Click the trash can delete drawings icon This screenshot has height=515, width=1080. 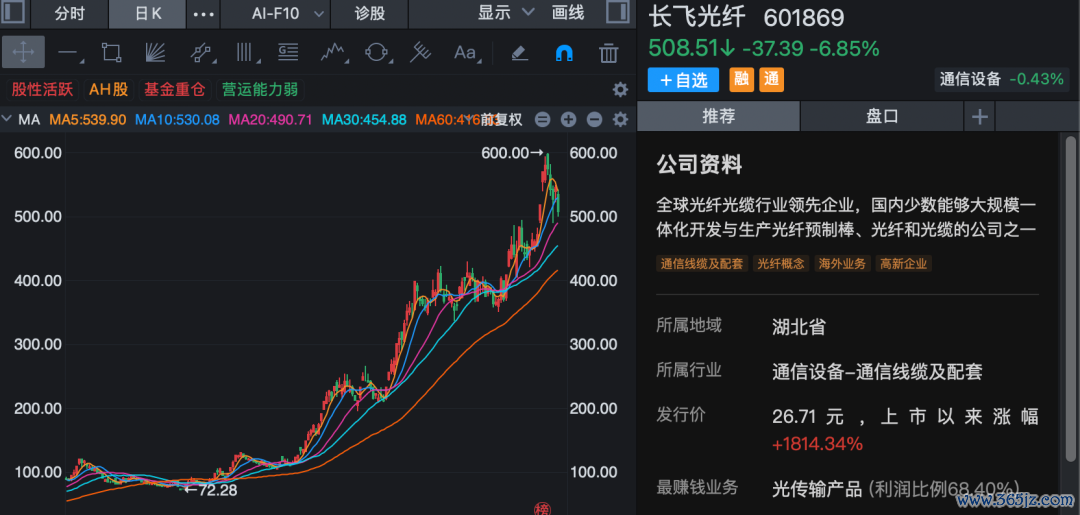(x=608, y=52)
